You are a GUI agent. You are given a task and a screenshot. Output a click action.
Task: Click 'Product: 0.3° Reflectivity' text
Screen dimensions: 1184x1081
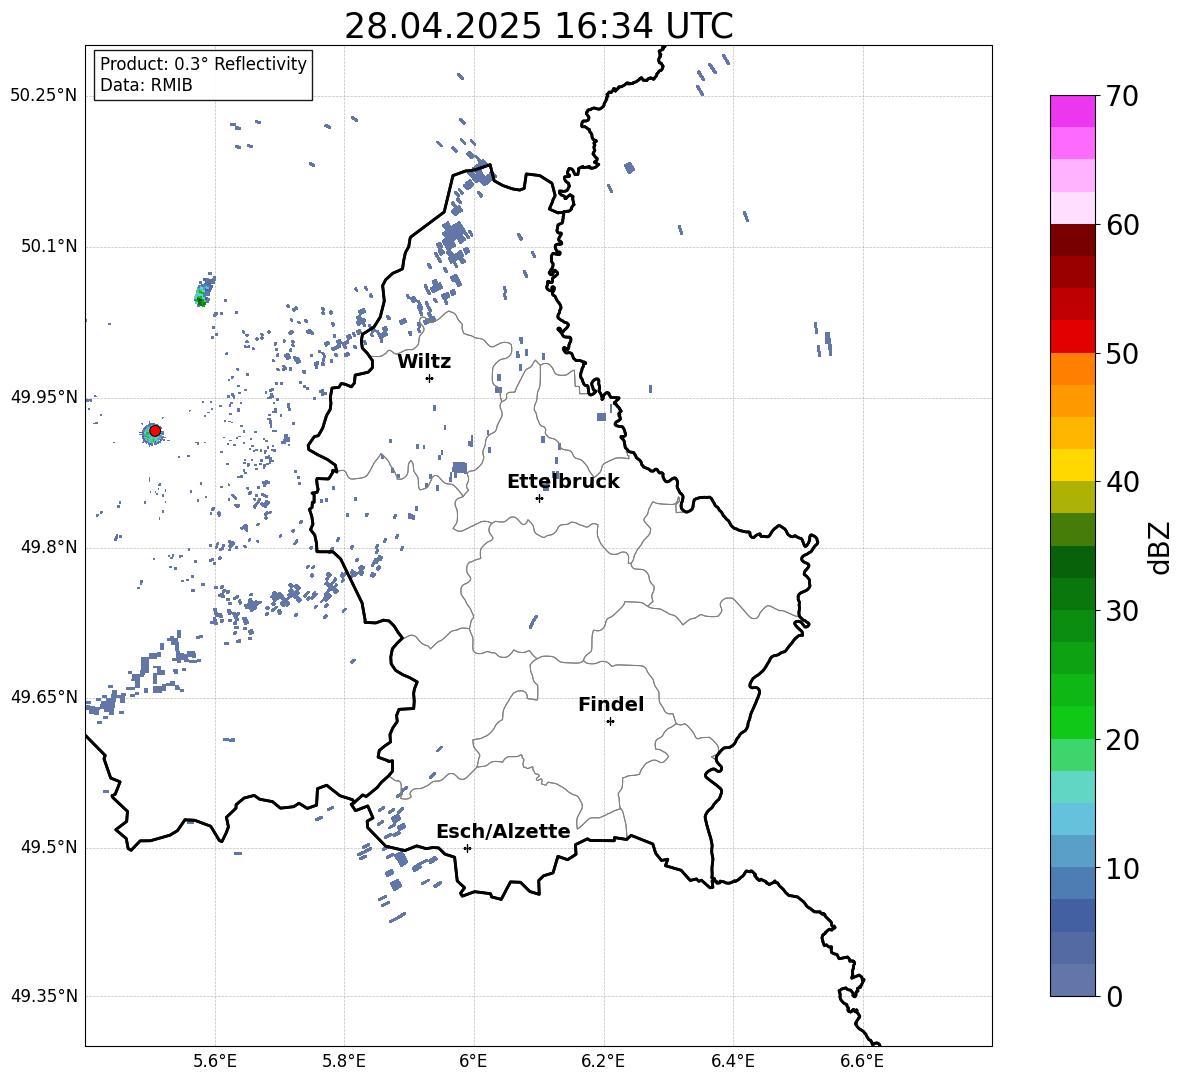[203, 64]
